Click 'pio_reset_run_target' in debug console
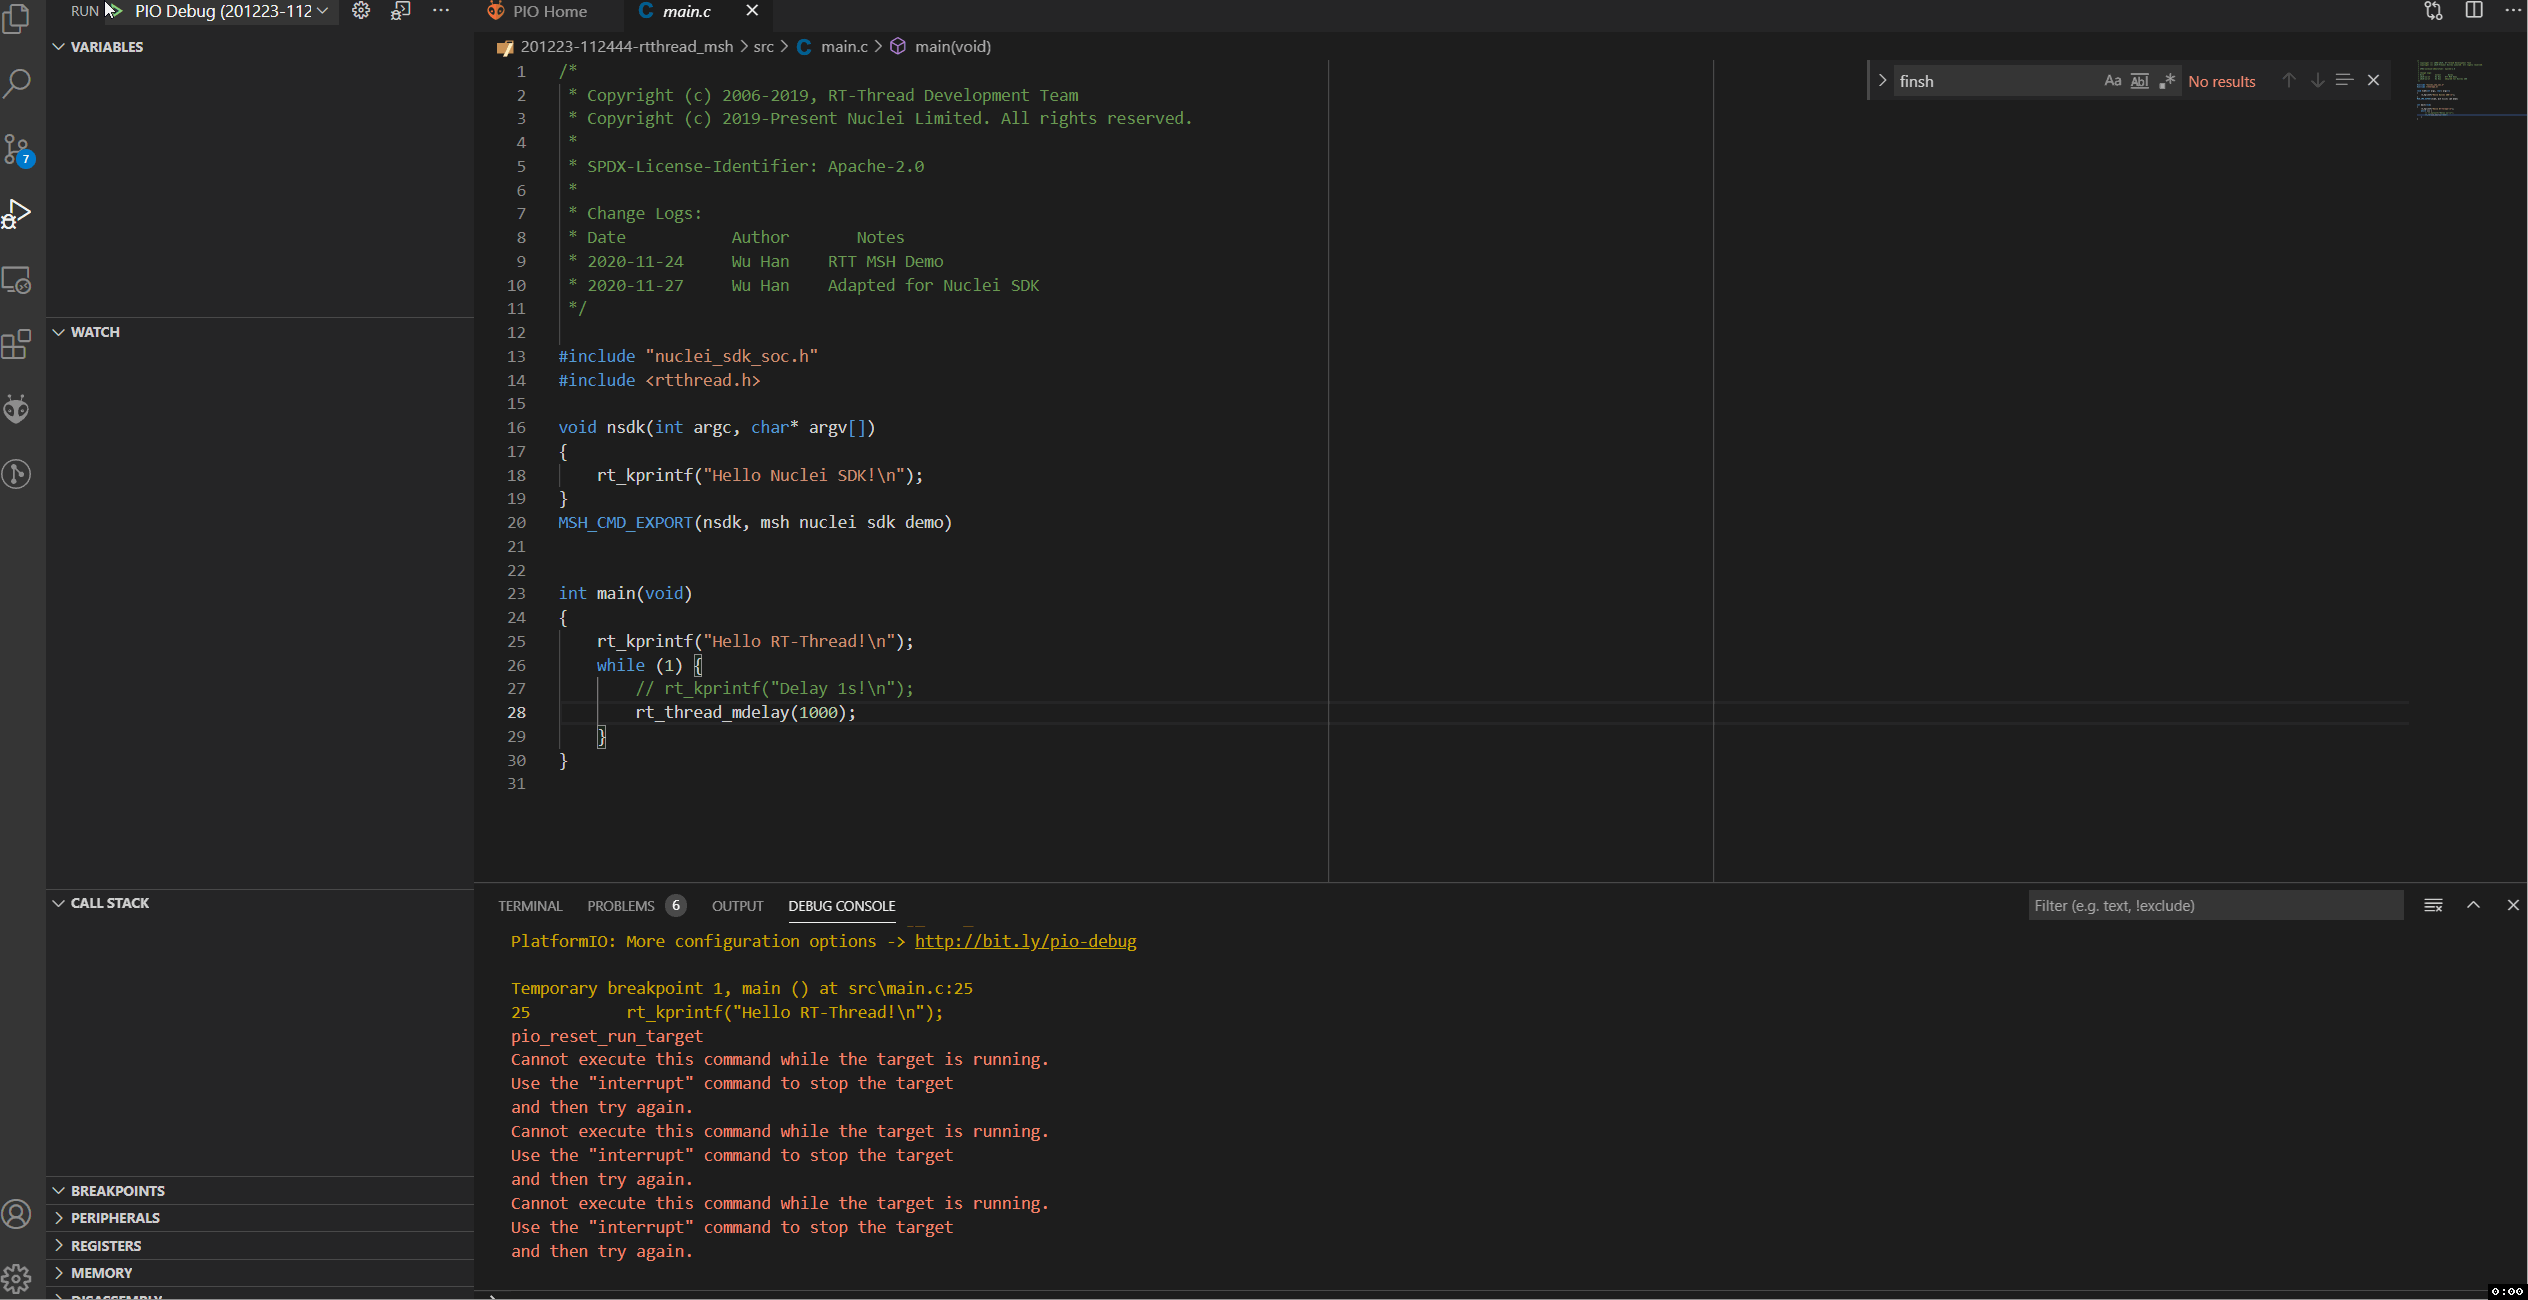Image resolution: width=2528 pixels, height=1300 pixels. (606, 1036)
